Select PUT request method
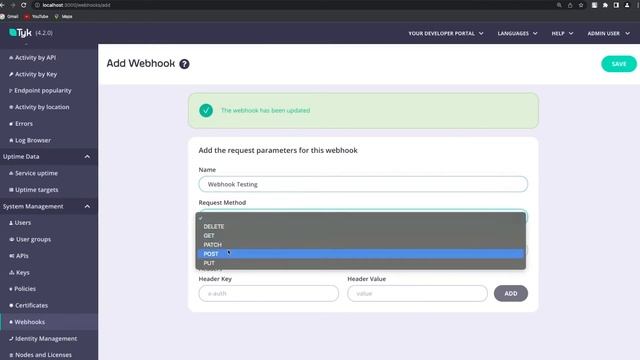Viewport: 640px width, 360px height. pos(361,263)
